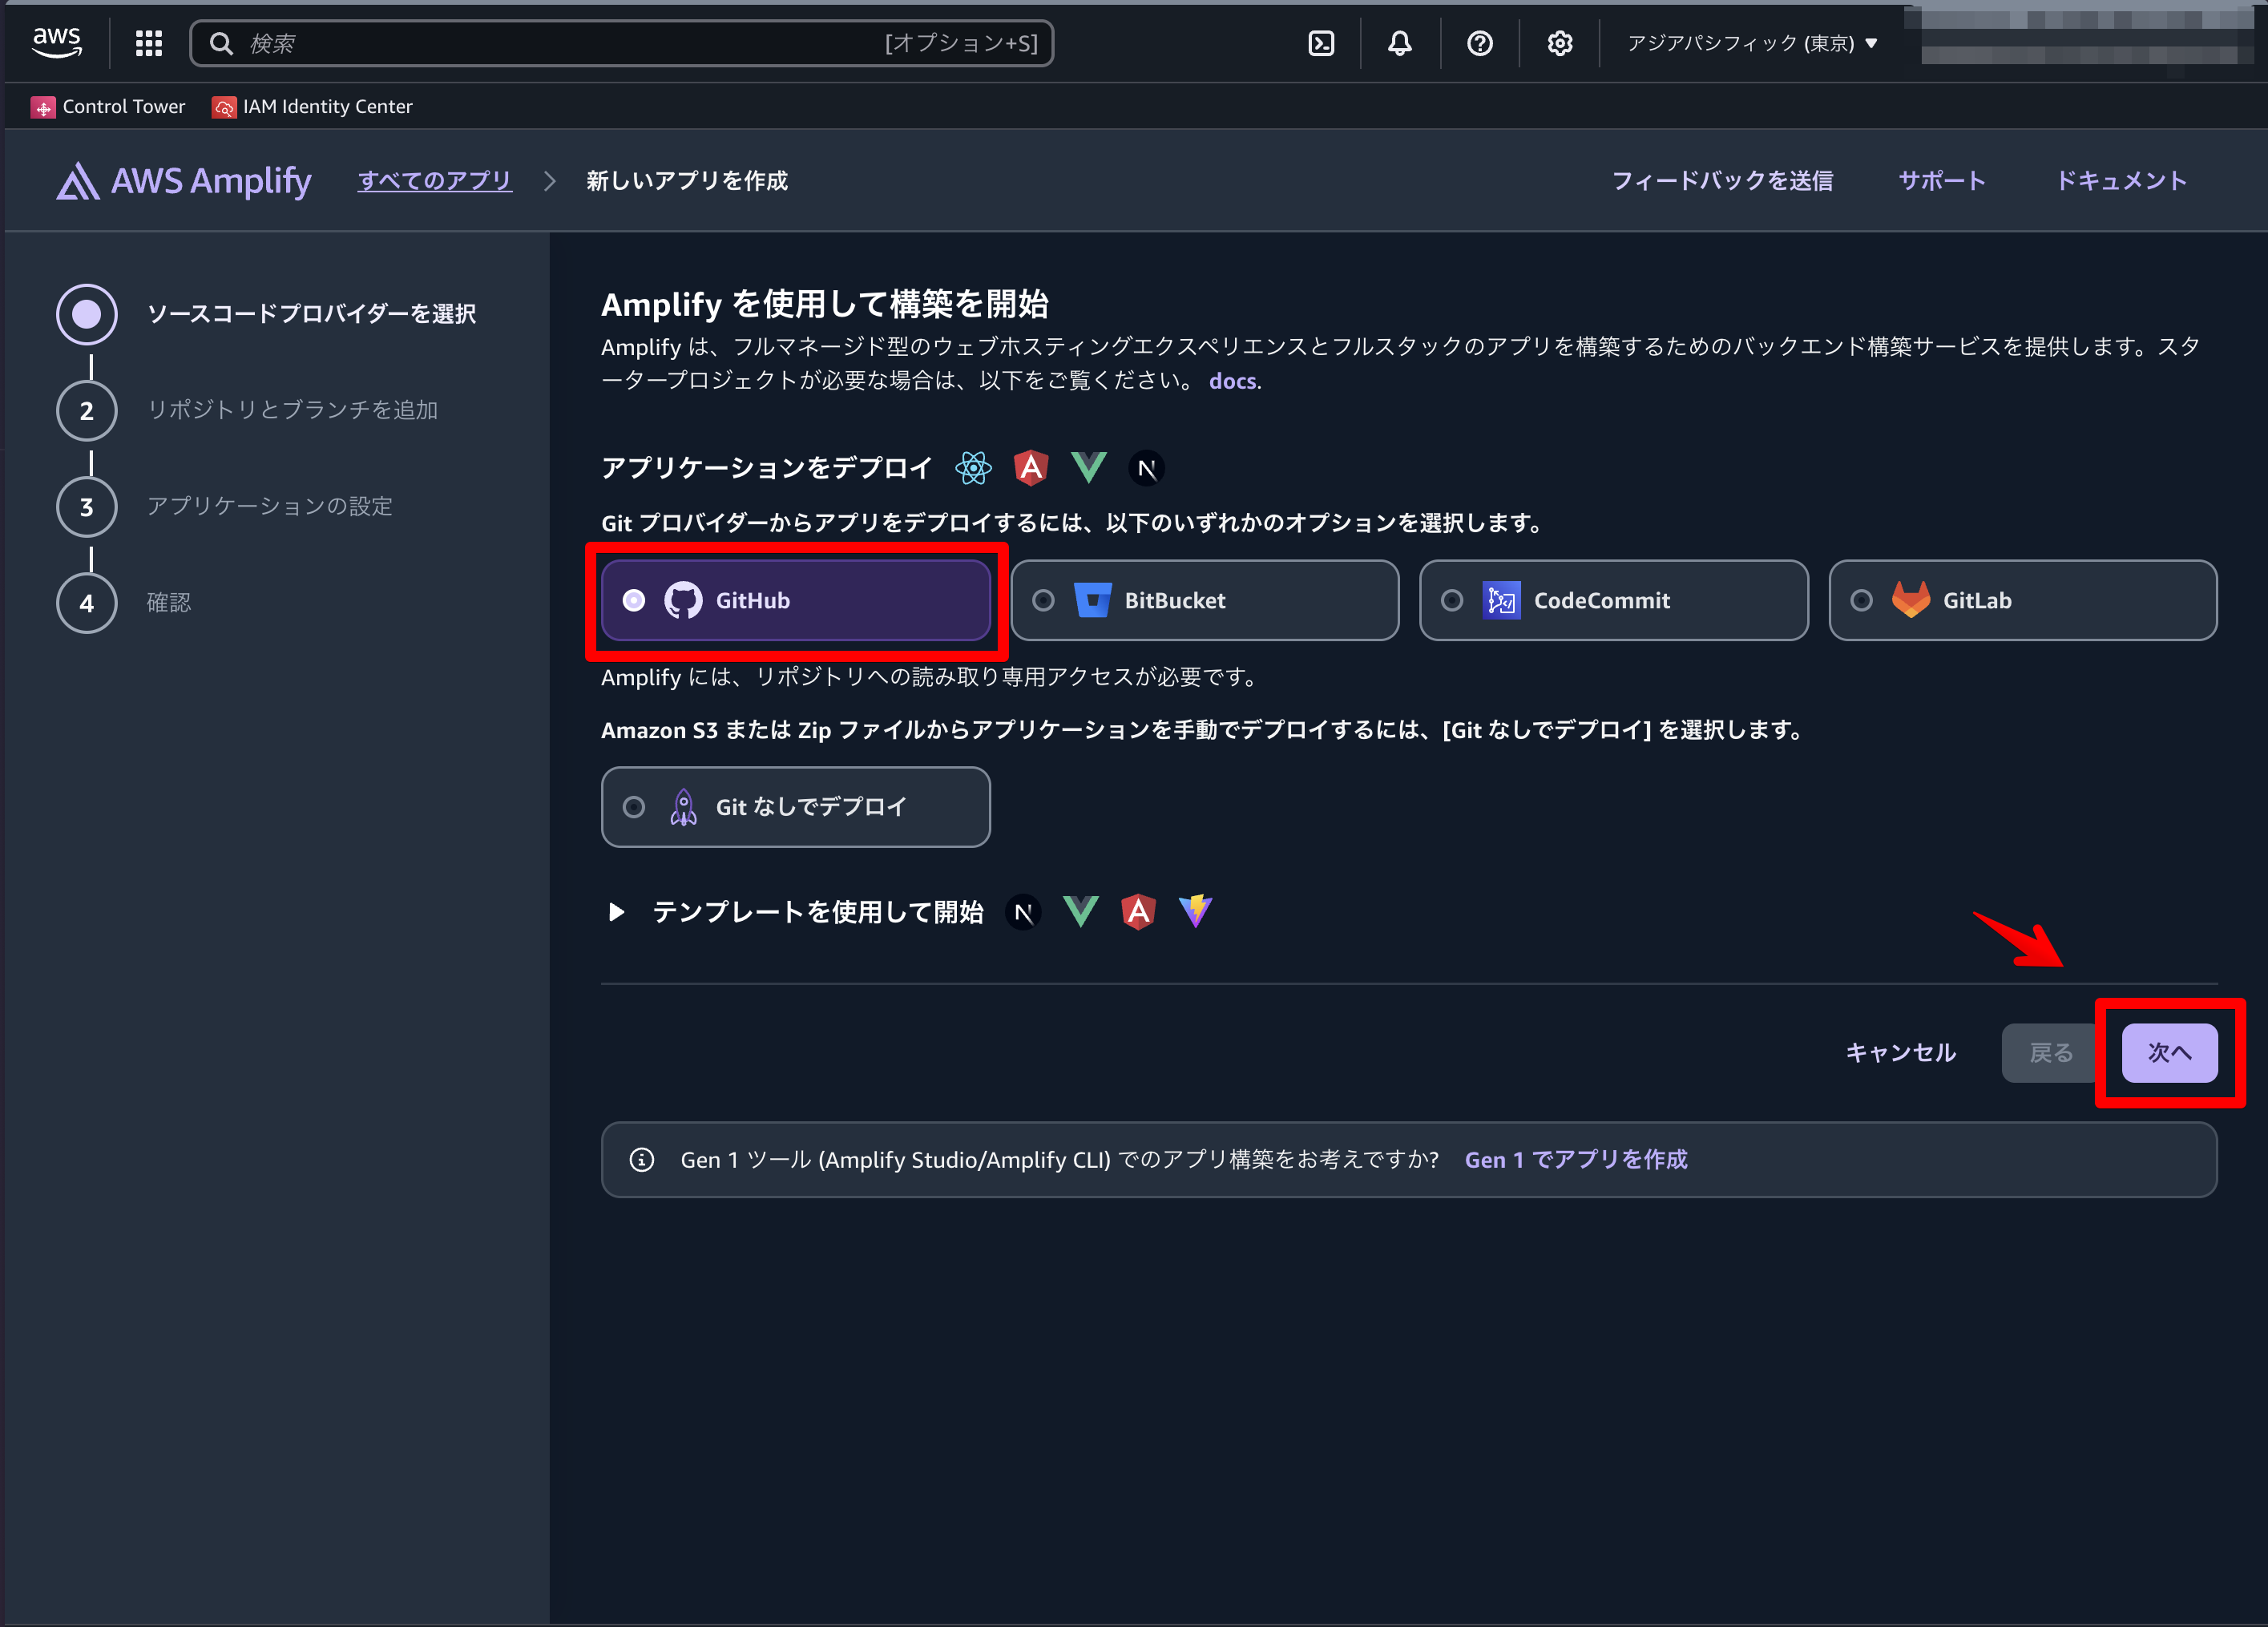Open the settings gear icon

tap(1559, 43)
